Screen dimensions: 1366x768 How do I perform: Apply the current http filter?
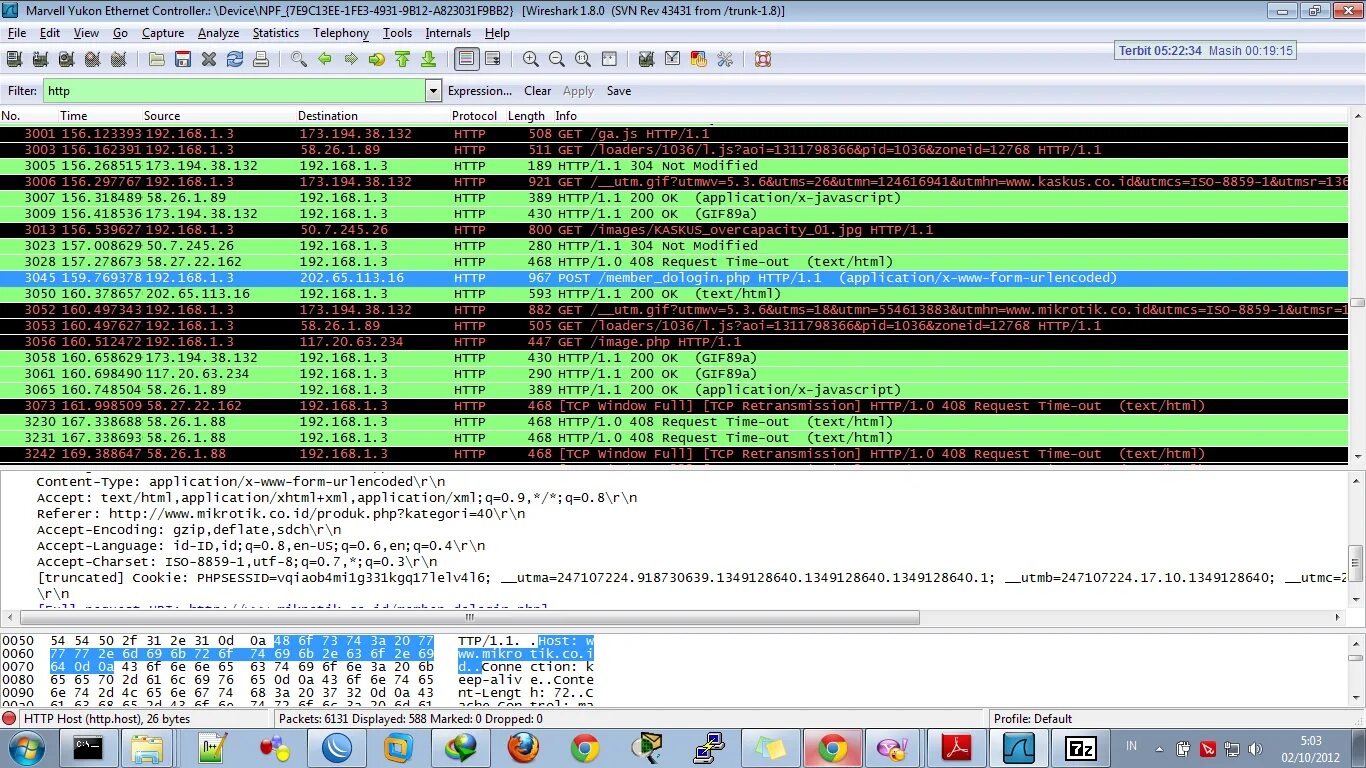tap(578, 91)
